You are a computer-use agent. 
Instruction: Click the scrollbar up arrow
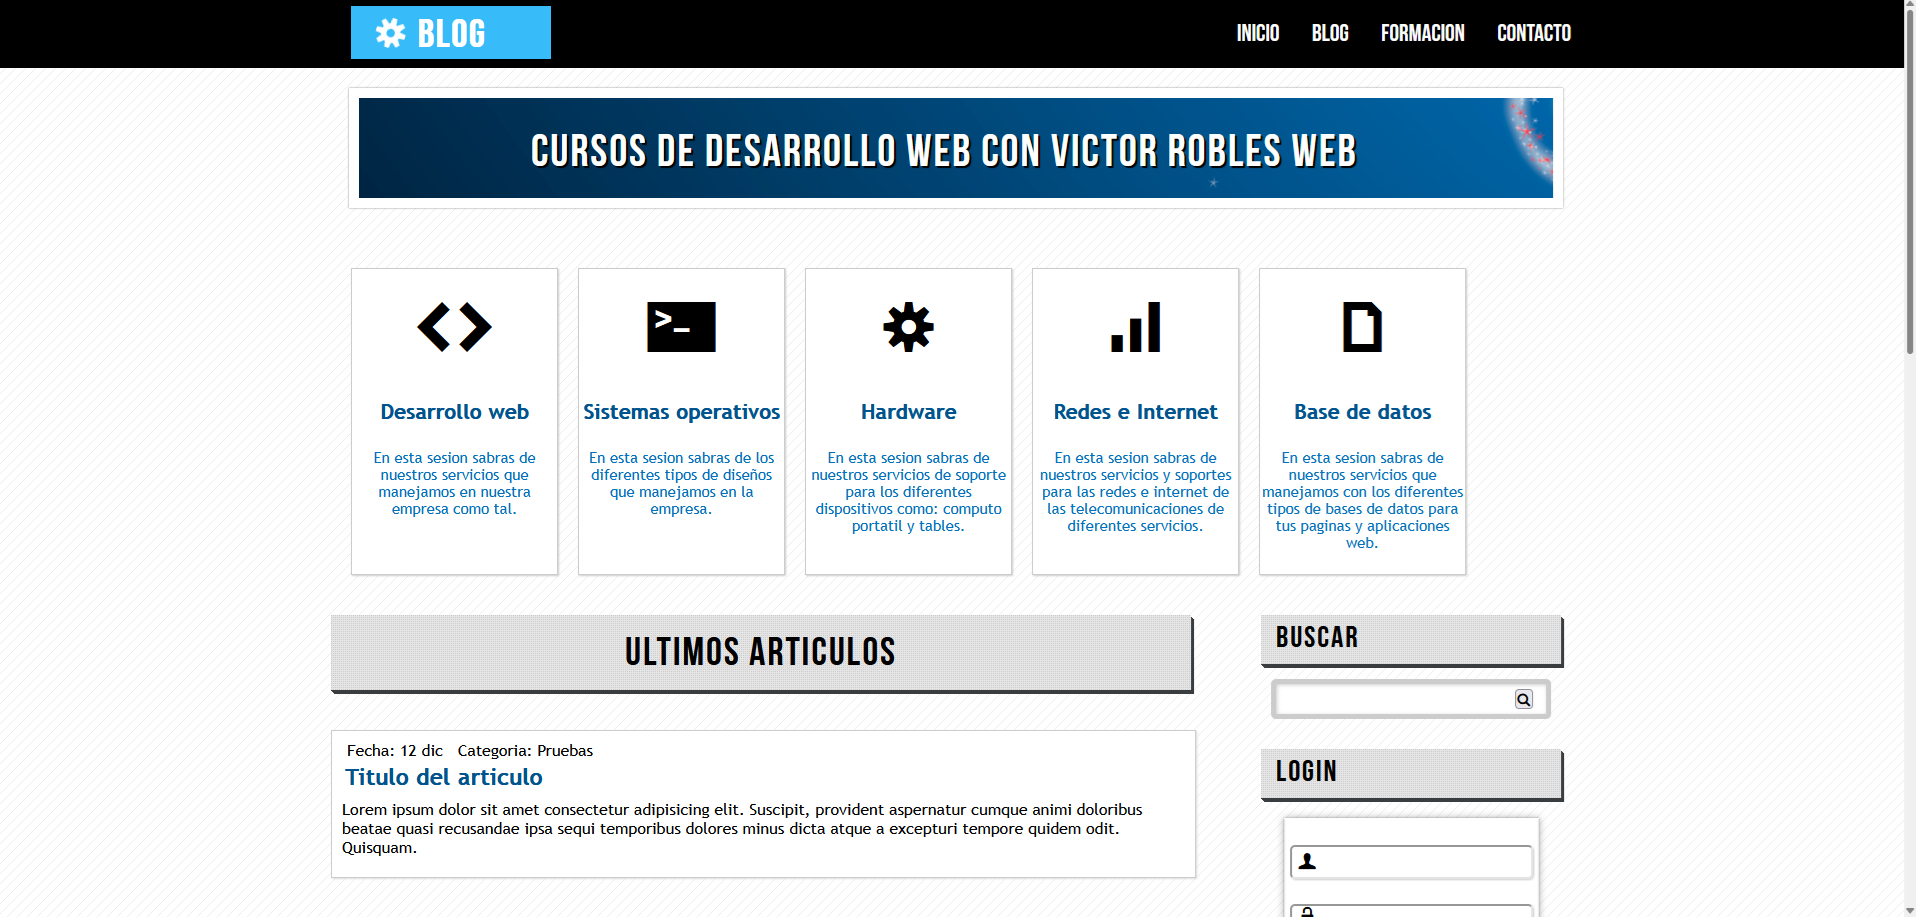click(x=1909, y=6)
